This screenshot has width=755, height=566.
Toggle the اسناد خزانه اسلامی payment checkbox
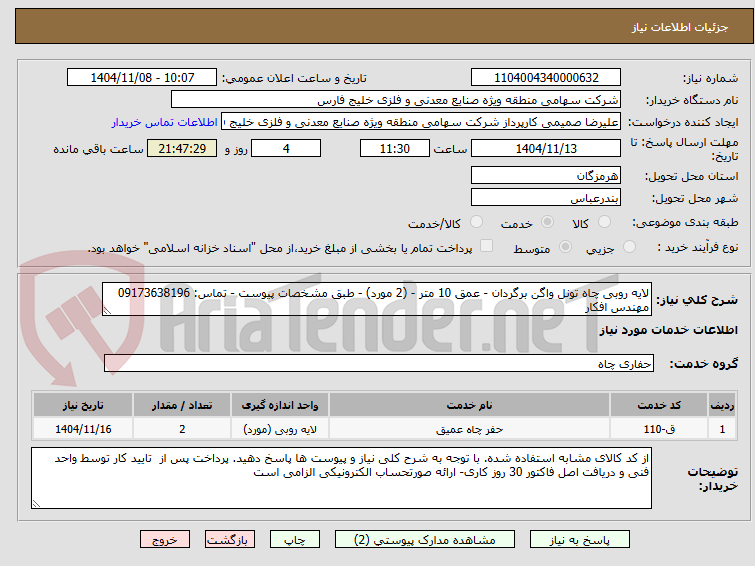point(486,246)
